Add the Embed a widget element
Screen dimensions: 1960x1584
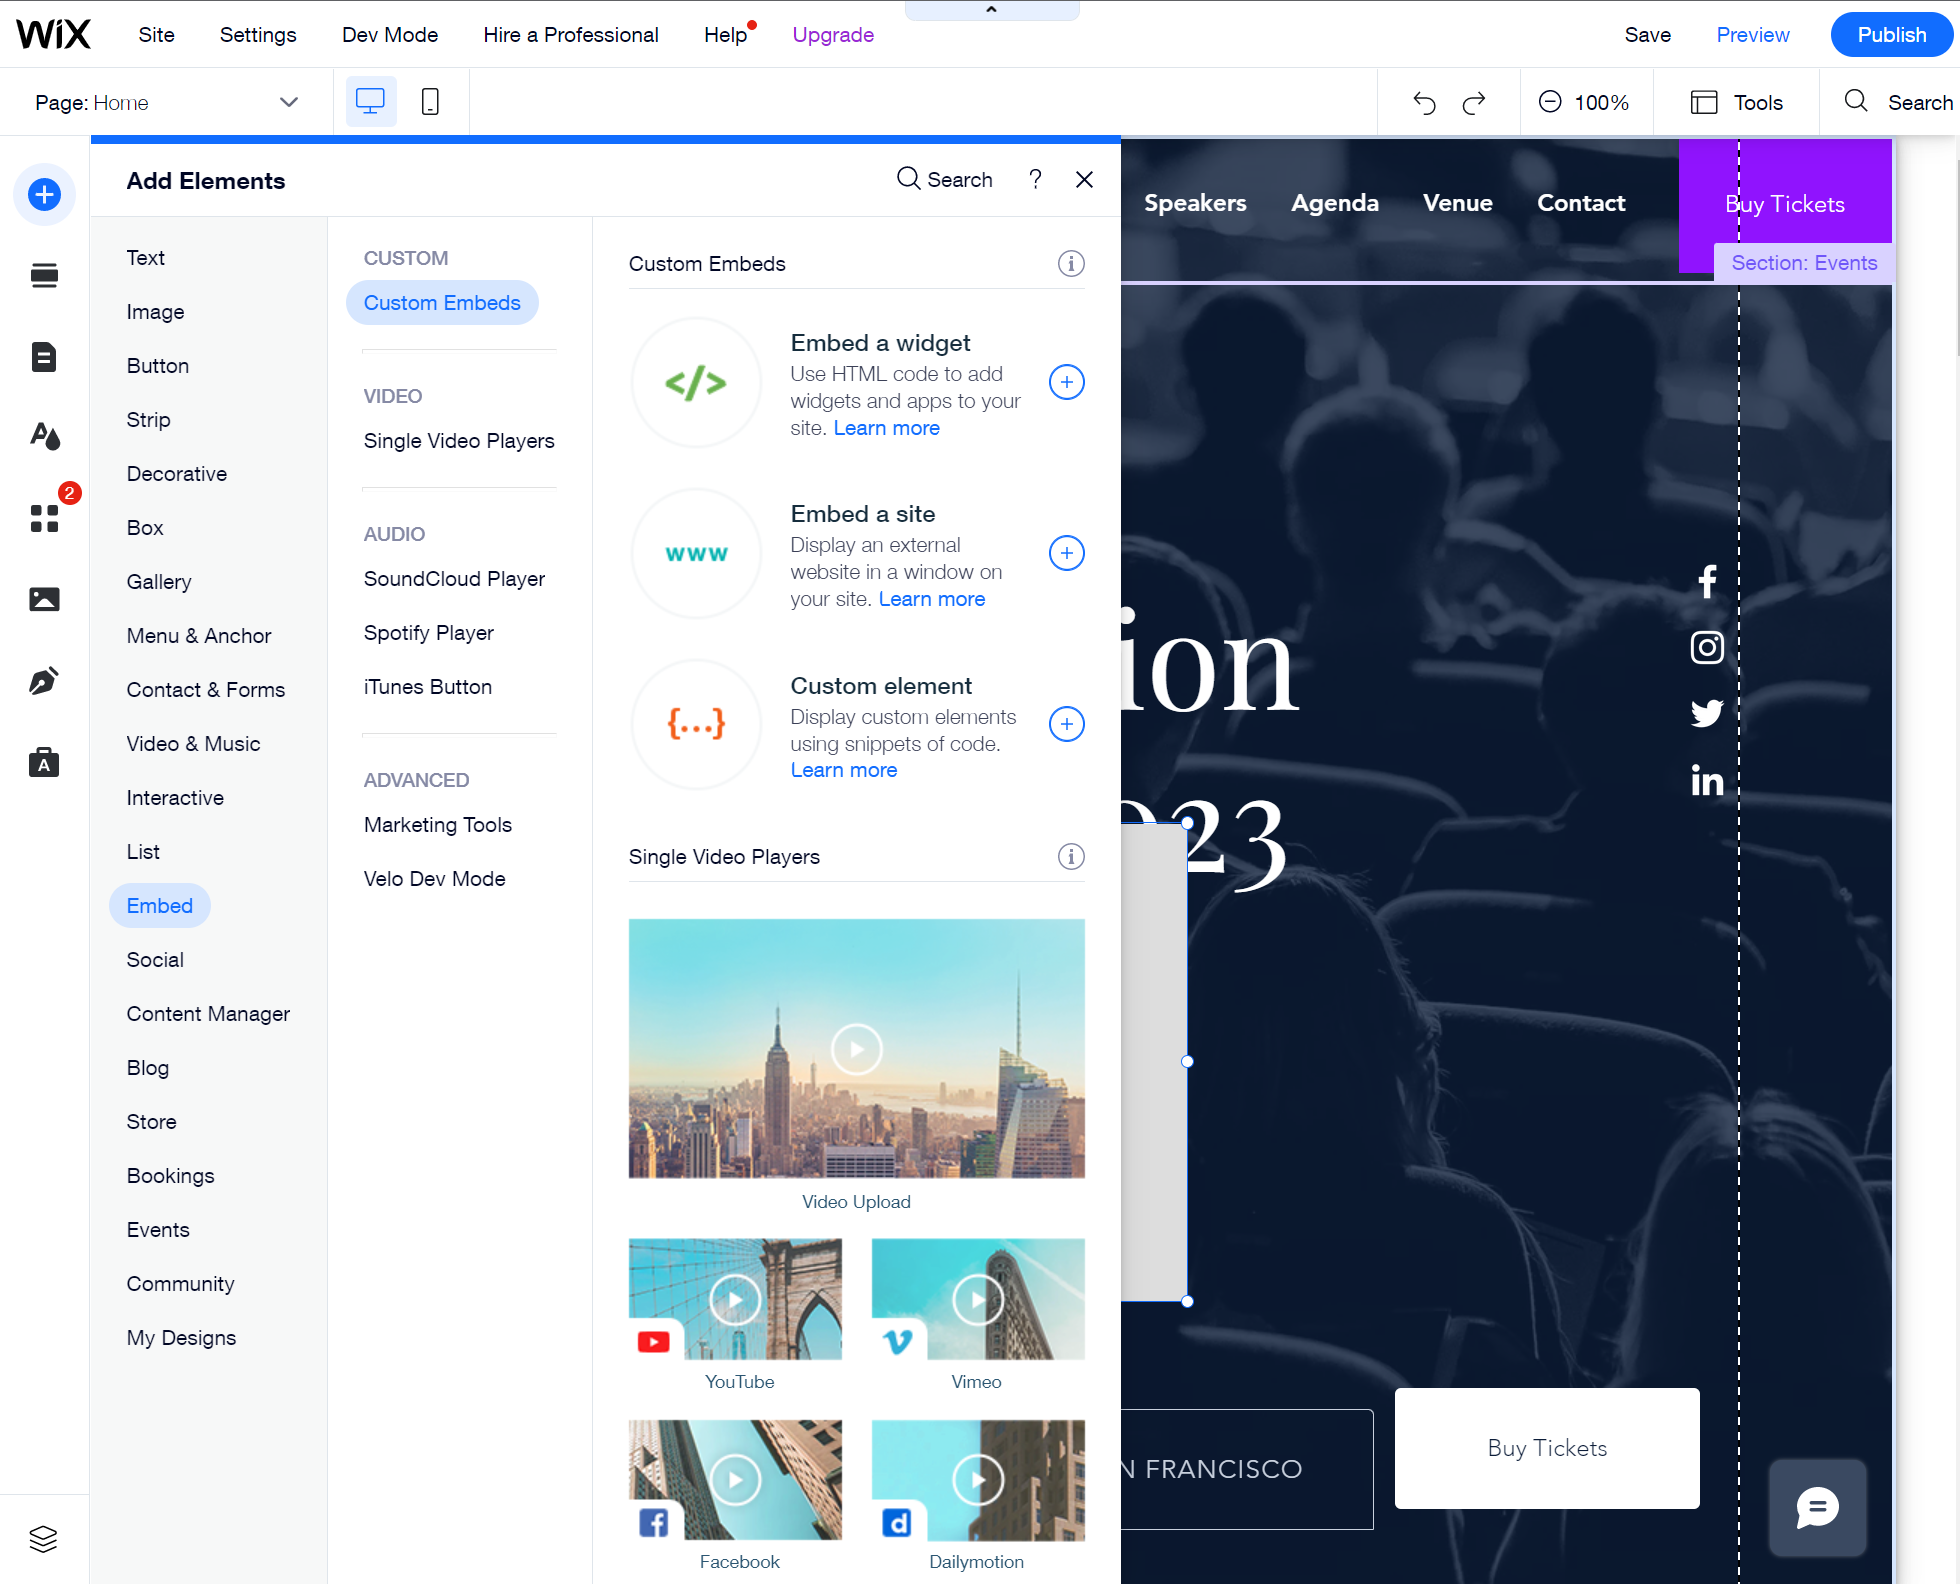point(1067,382)
